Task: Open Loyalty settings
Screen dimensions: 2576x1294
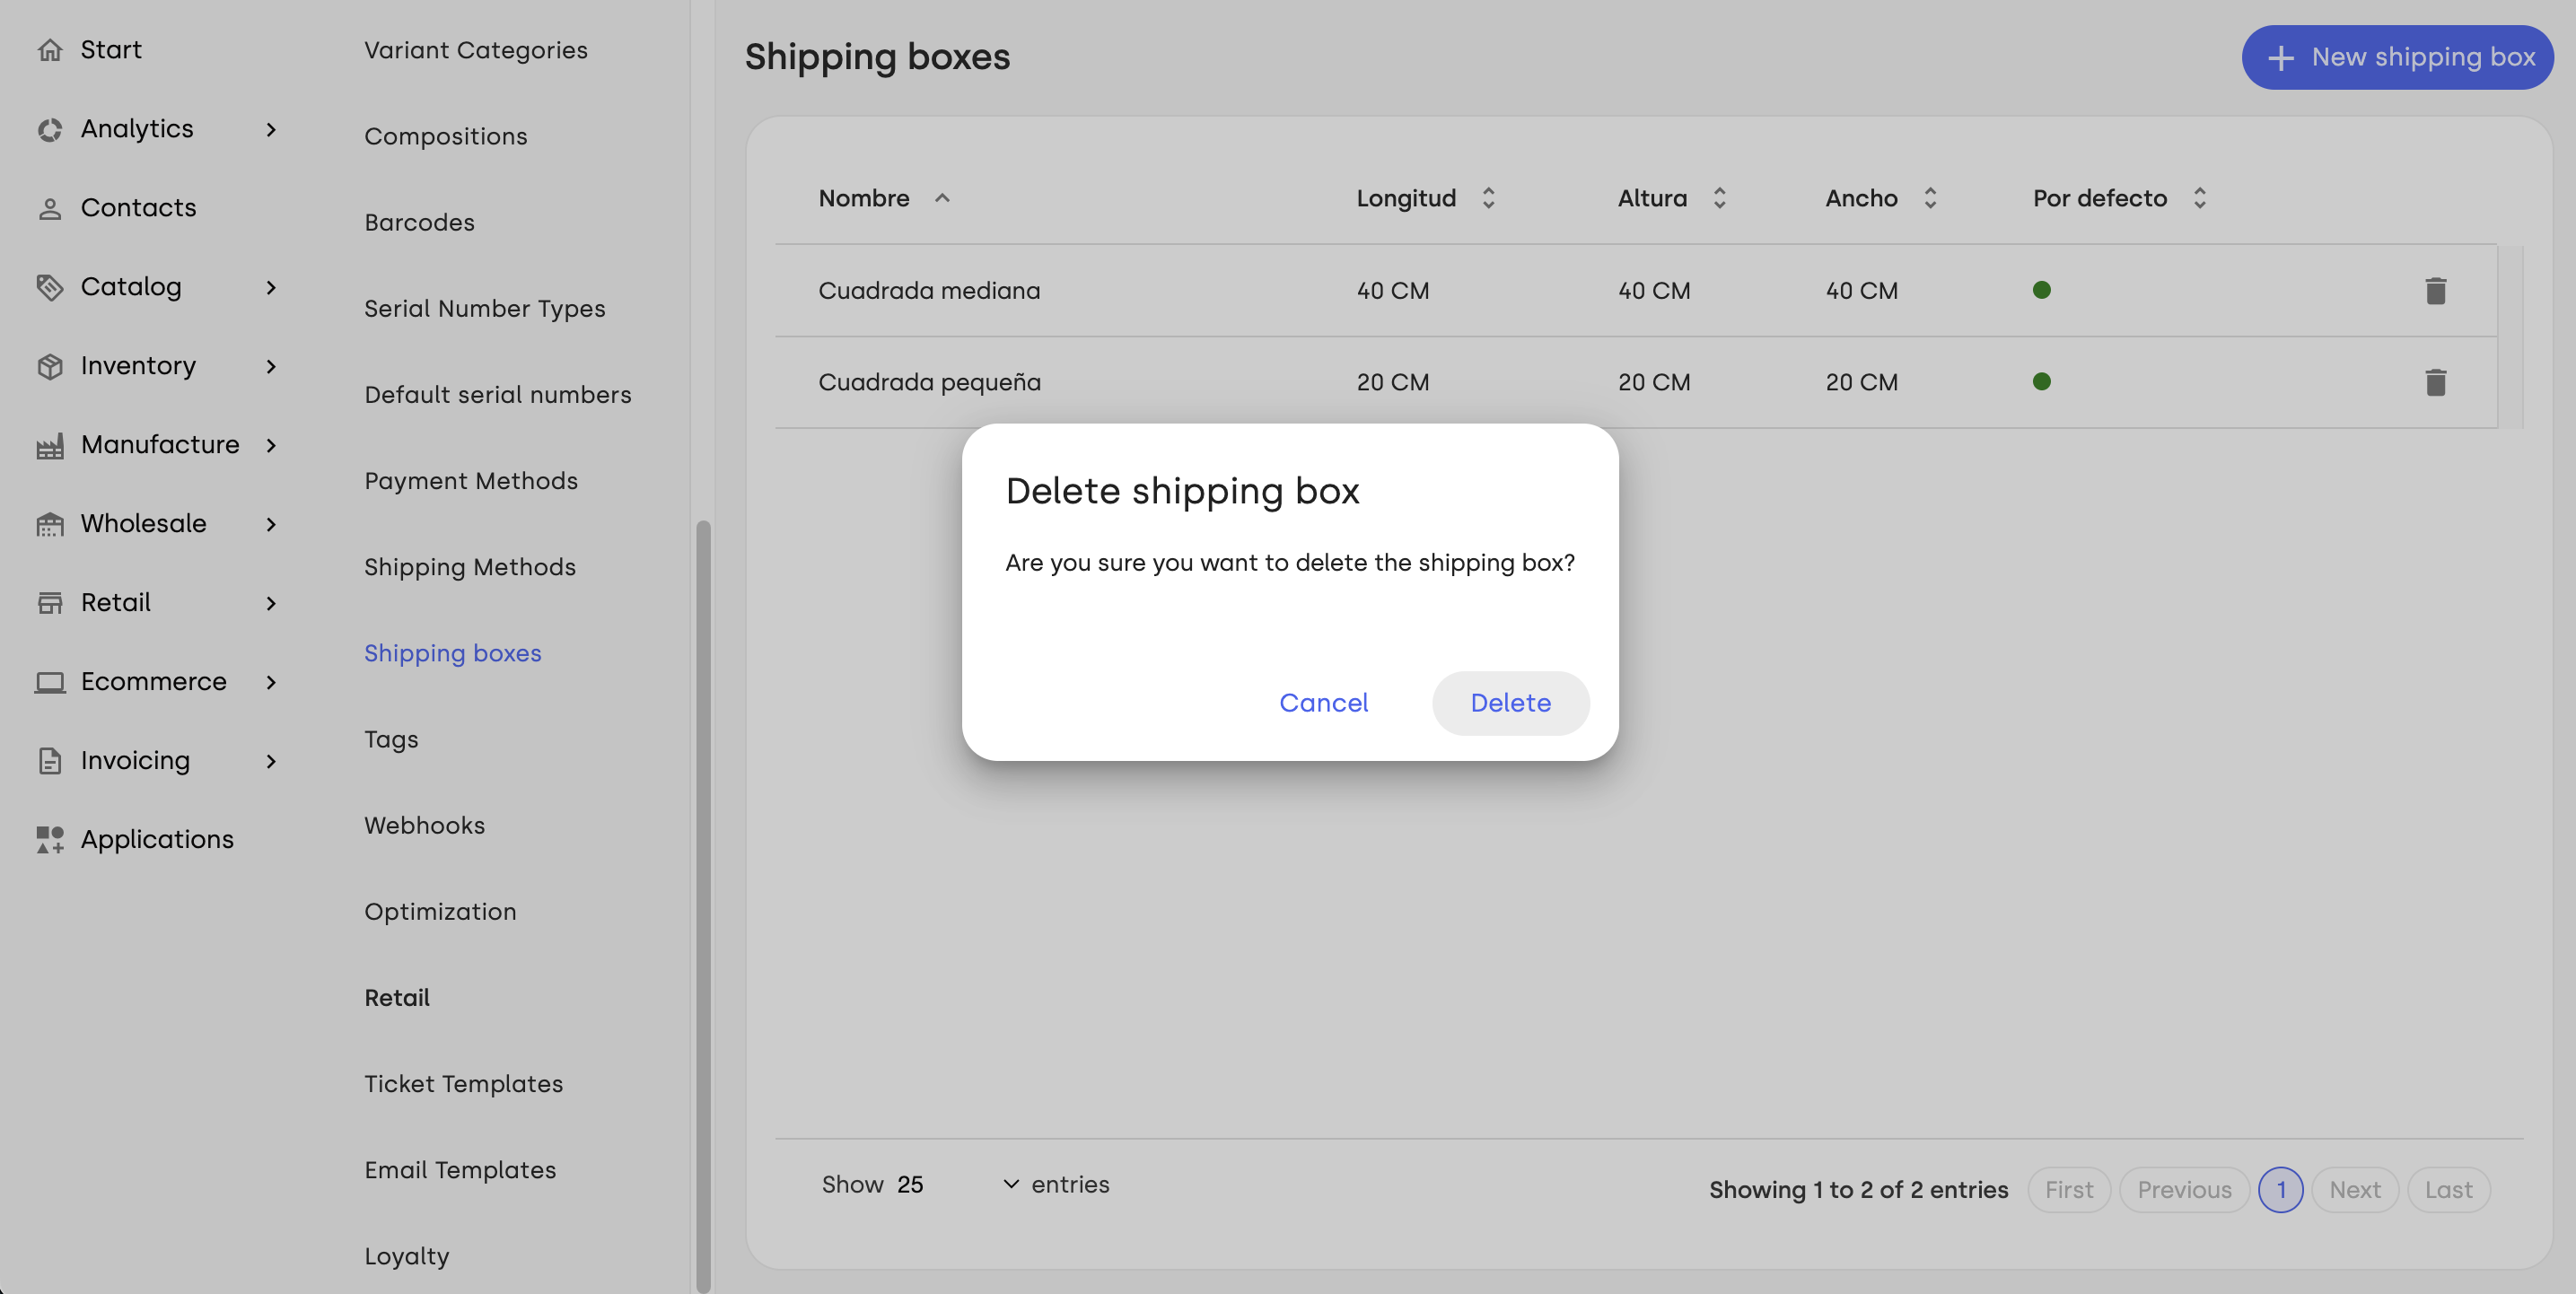Action: [x=406, y=1256]
